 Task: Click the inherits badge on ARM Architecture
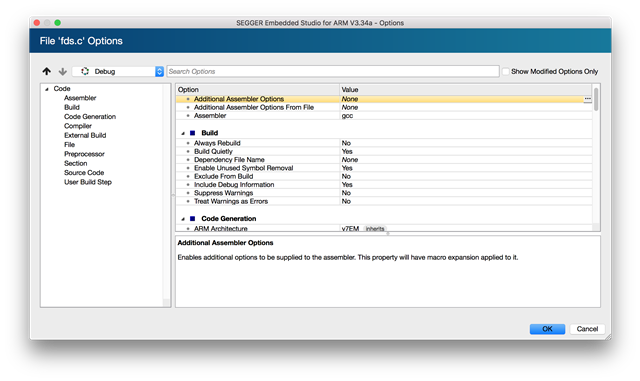[375, 229]
